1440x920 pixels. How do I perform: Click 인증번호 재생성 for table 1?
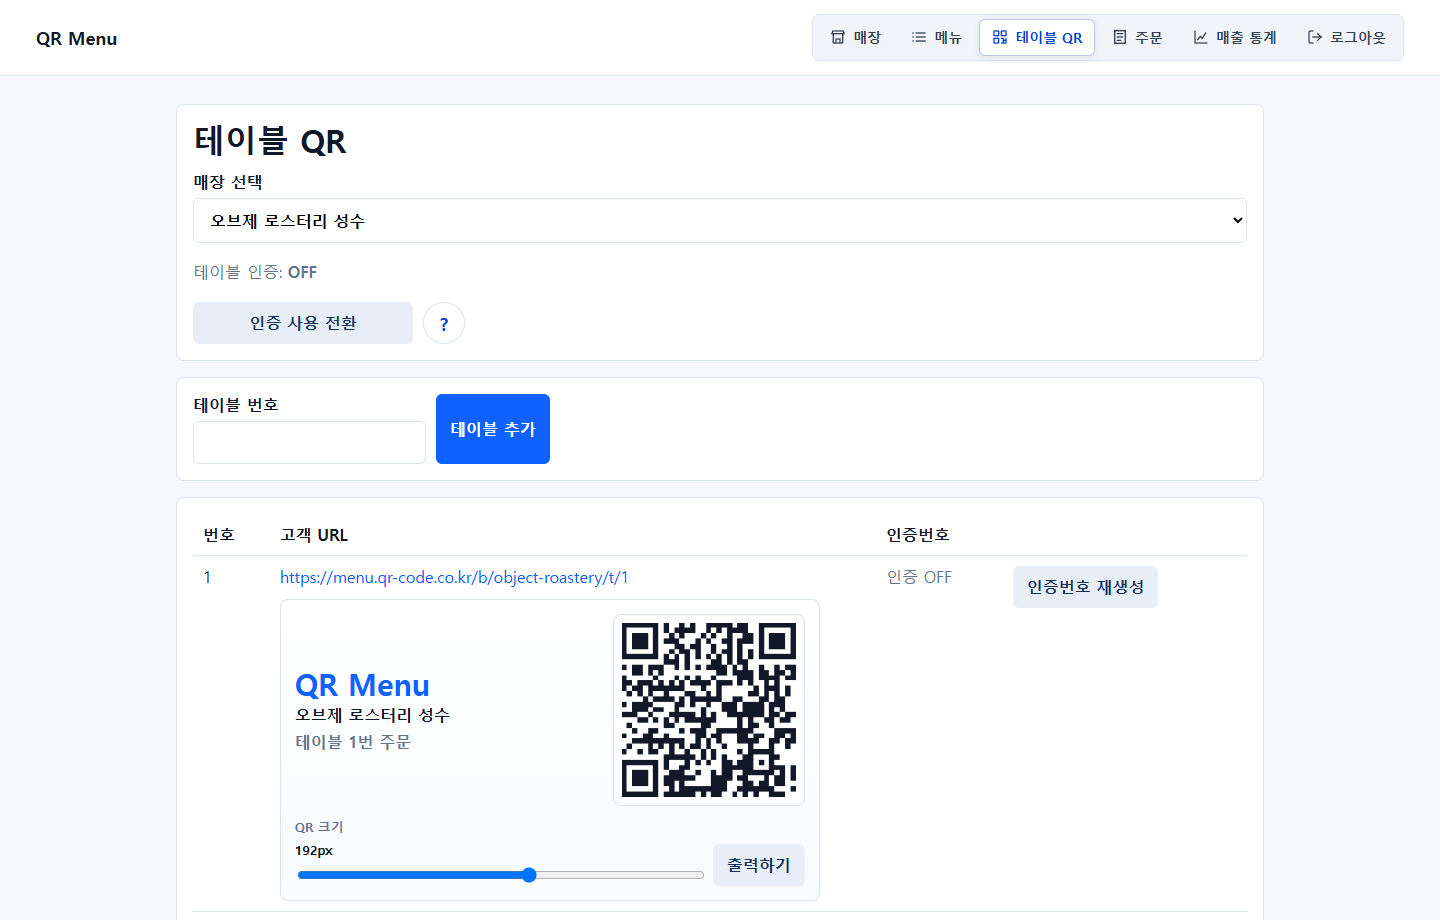[1085, 587]
